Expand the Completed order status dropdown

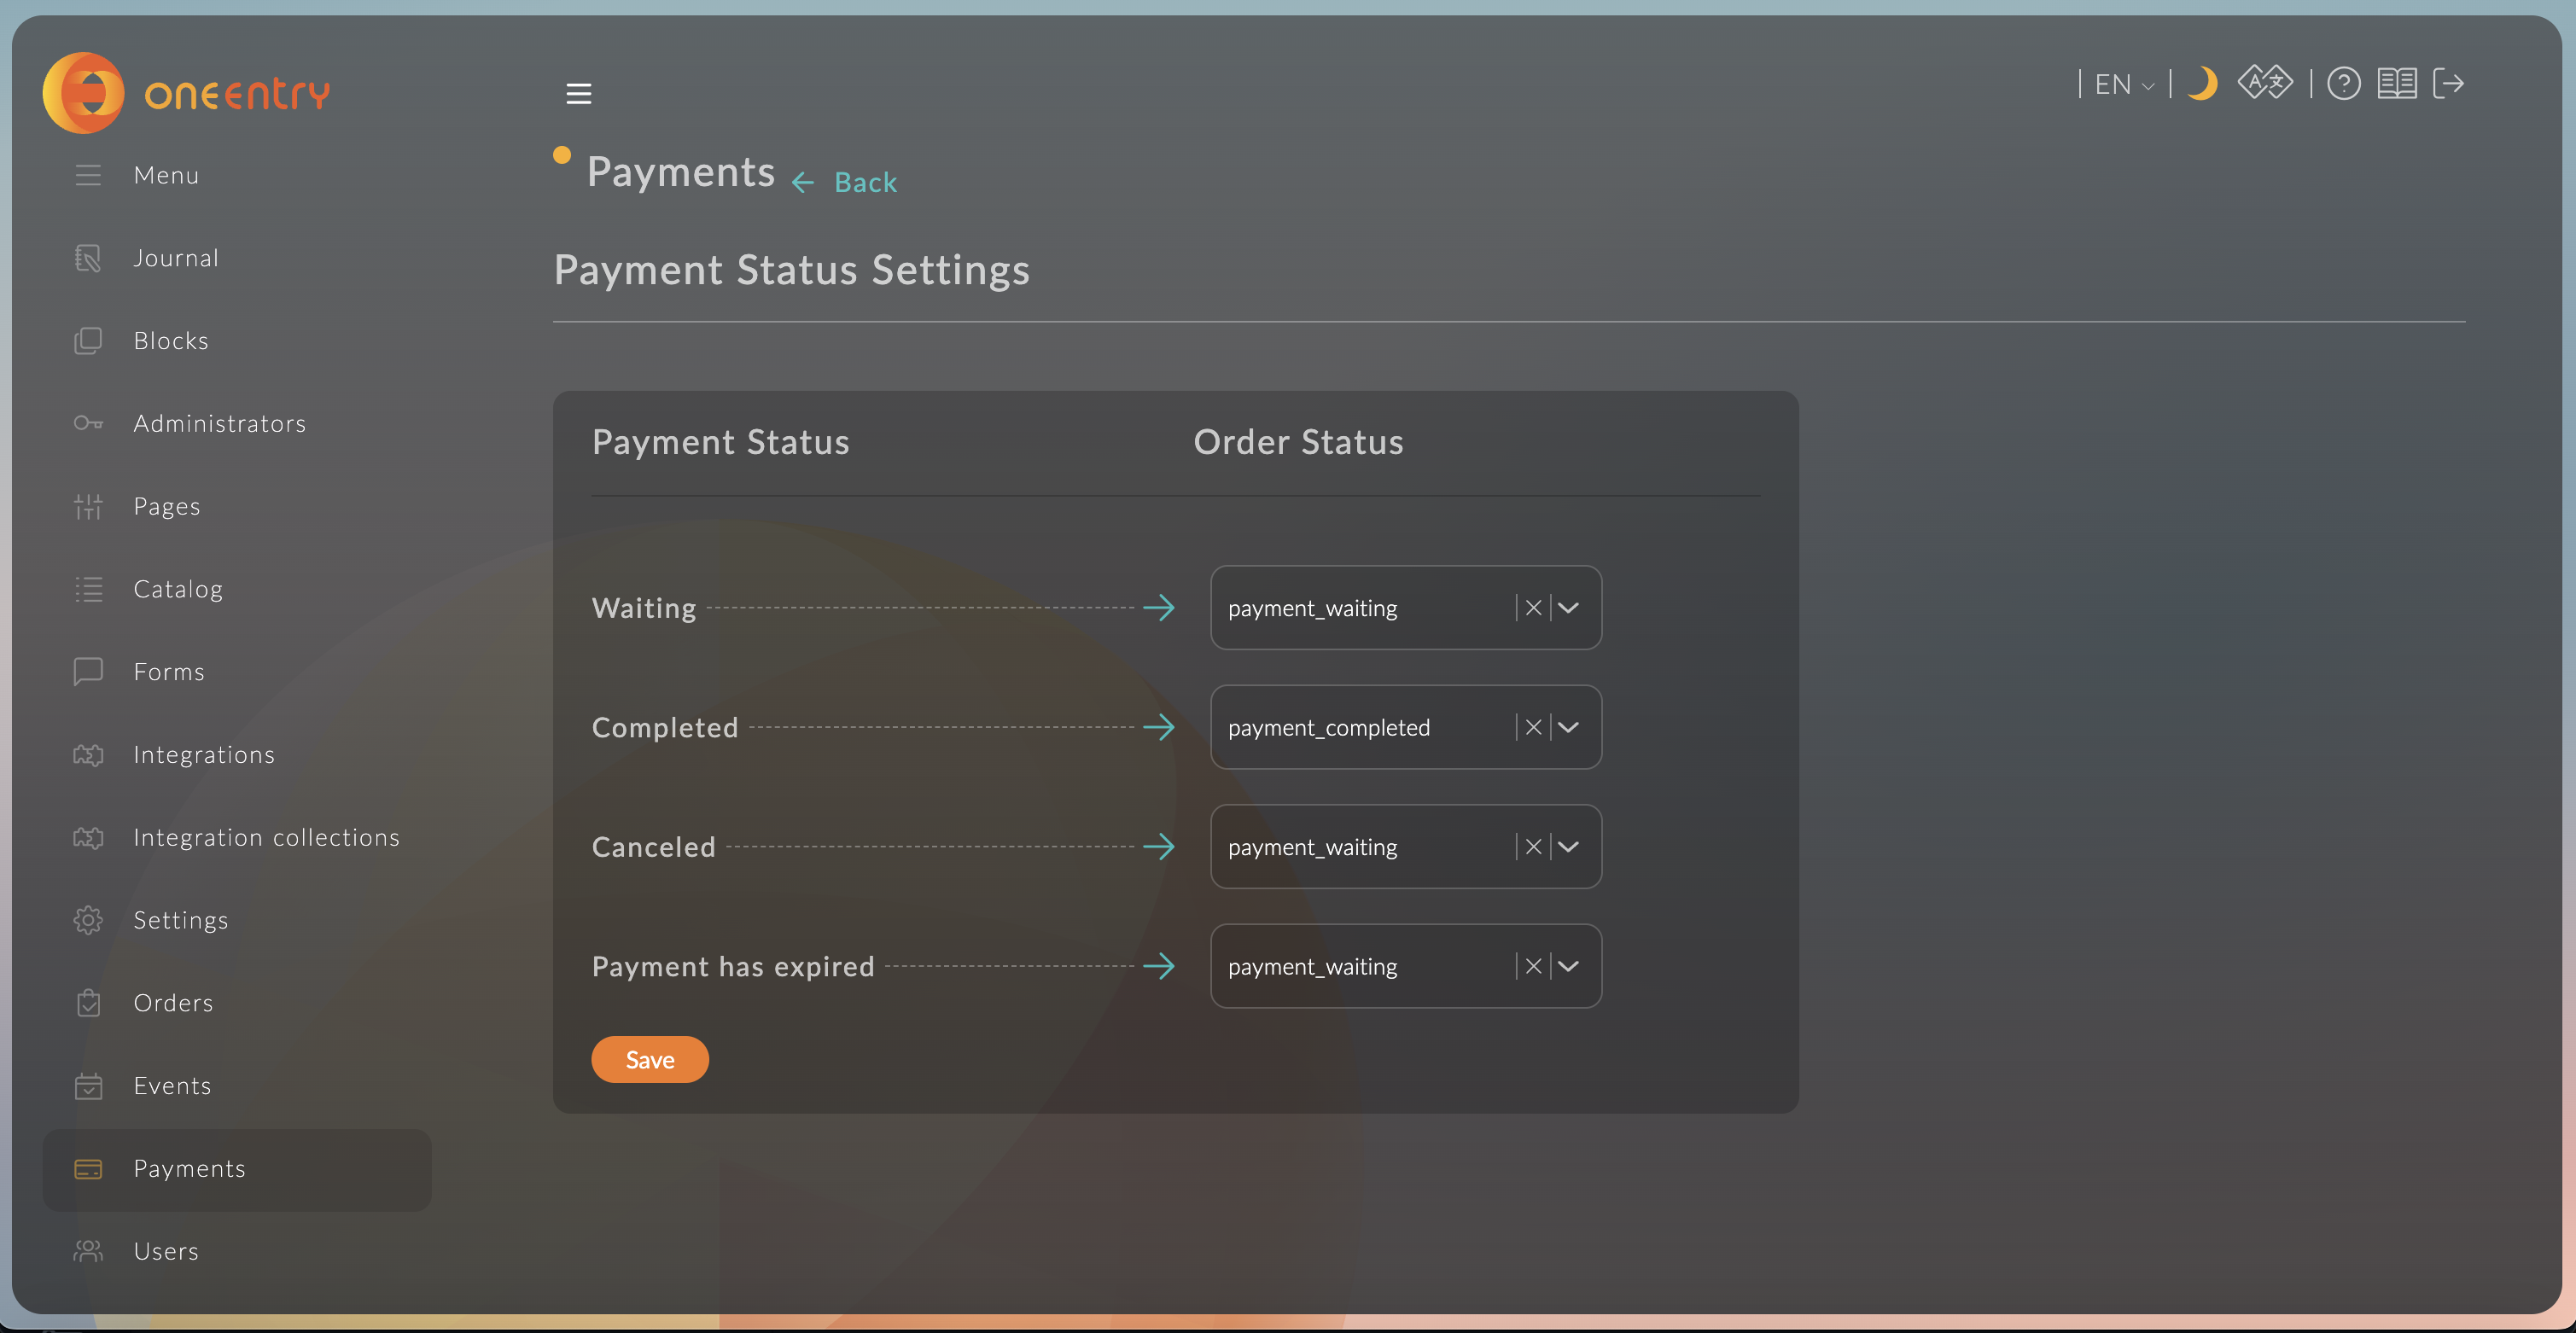tap(1568, 727)
